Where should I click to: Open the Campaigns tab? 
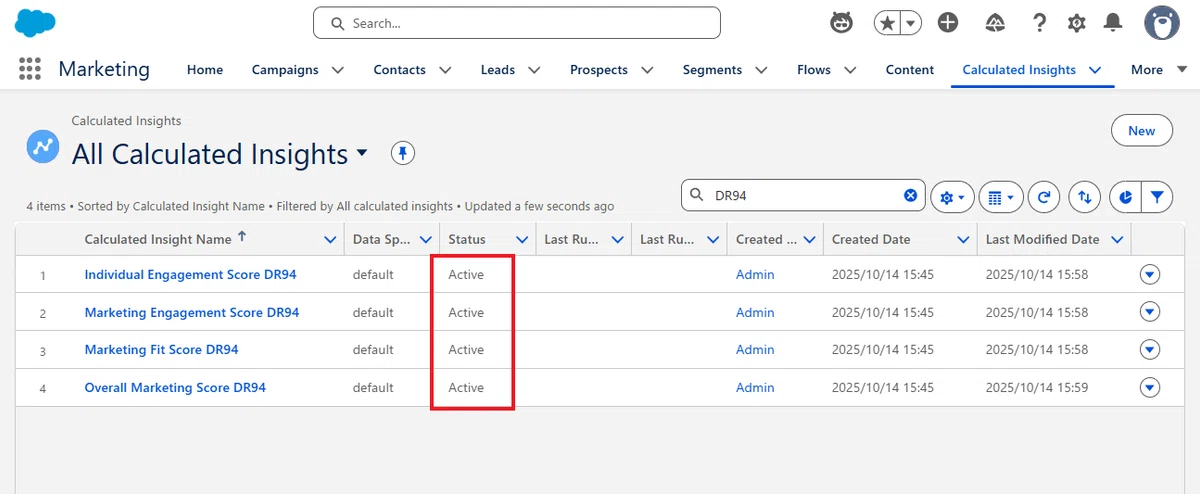click(285, 70)
